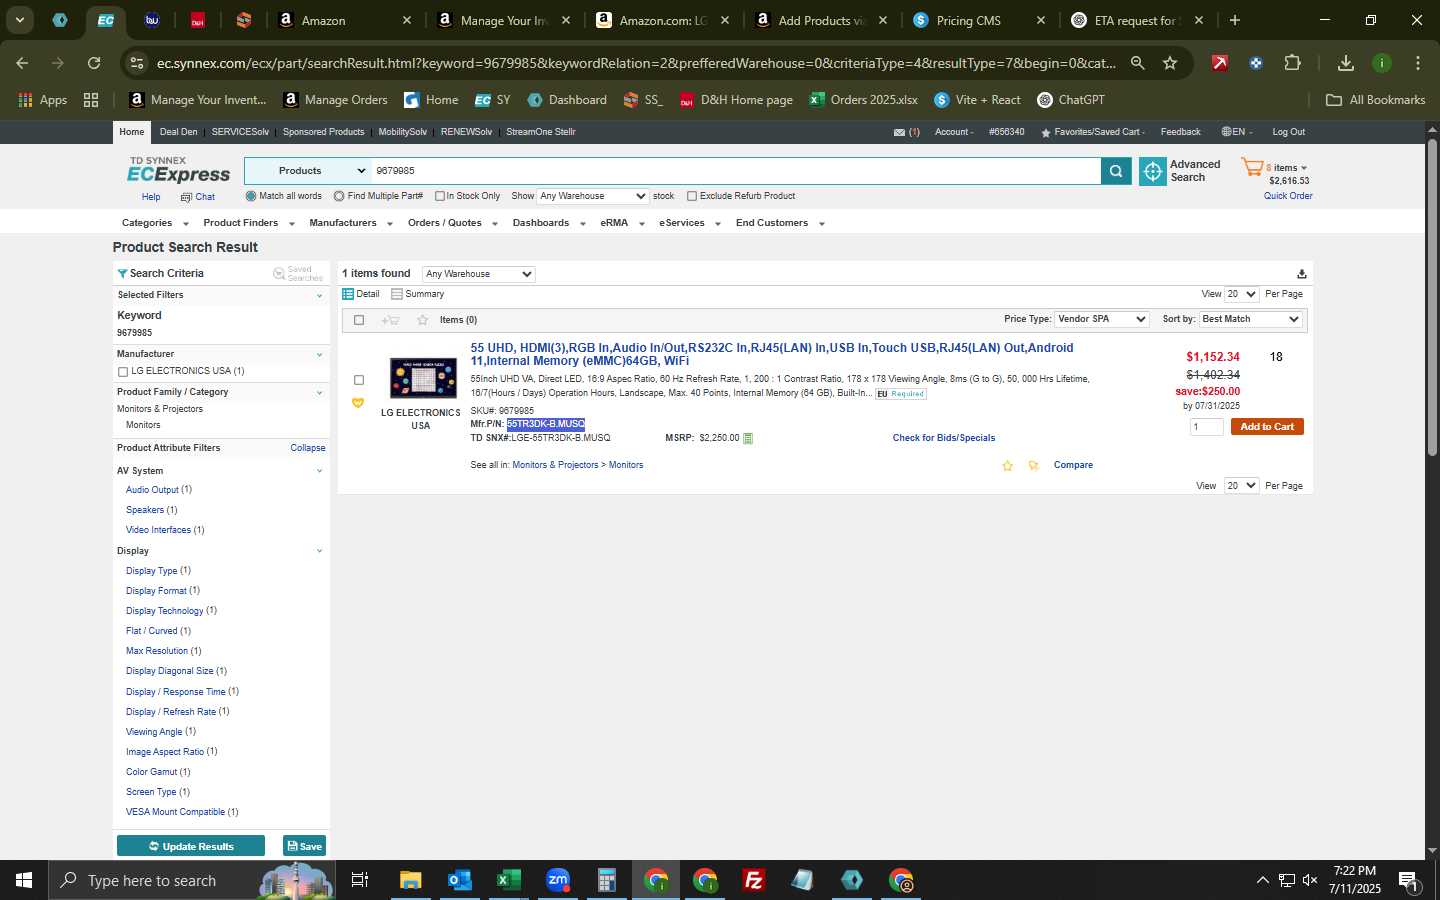Click the add-to-cart icon in Items bar
This screenshot has height=900, width=1440.
click(390, 320)
